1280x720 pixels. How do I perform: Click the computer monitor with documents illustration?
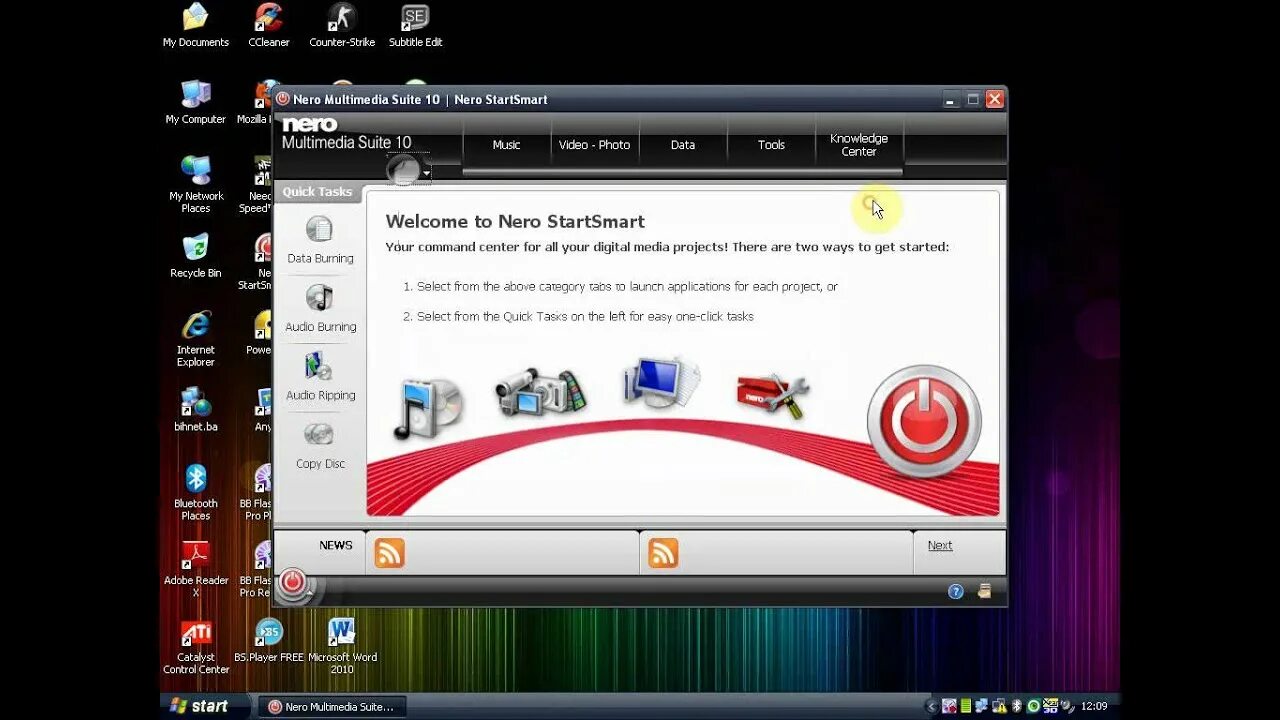click(x=660, y=382)
